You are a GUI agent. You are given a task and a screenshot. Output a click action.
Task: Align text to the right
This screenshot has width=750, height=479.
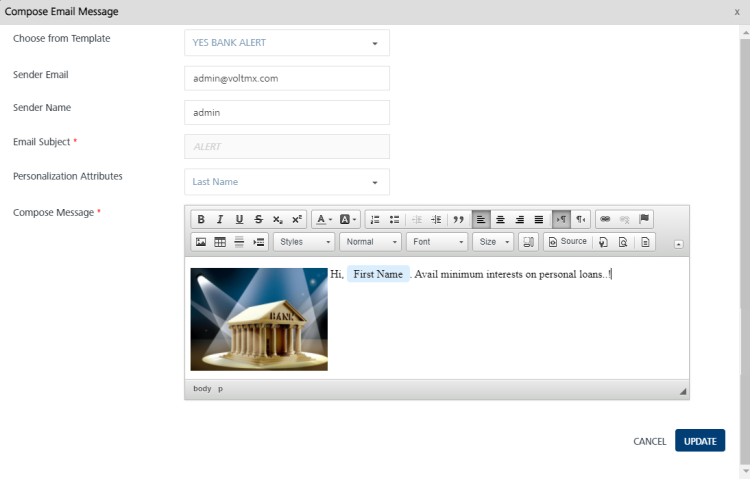pos(519,219)
